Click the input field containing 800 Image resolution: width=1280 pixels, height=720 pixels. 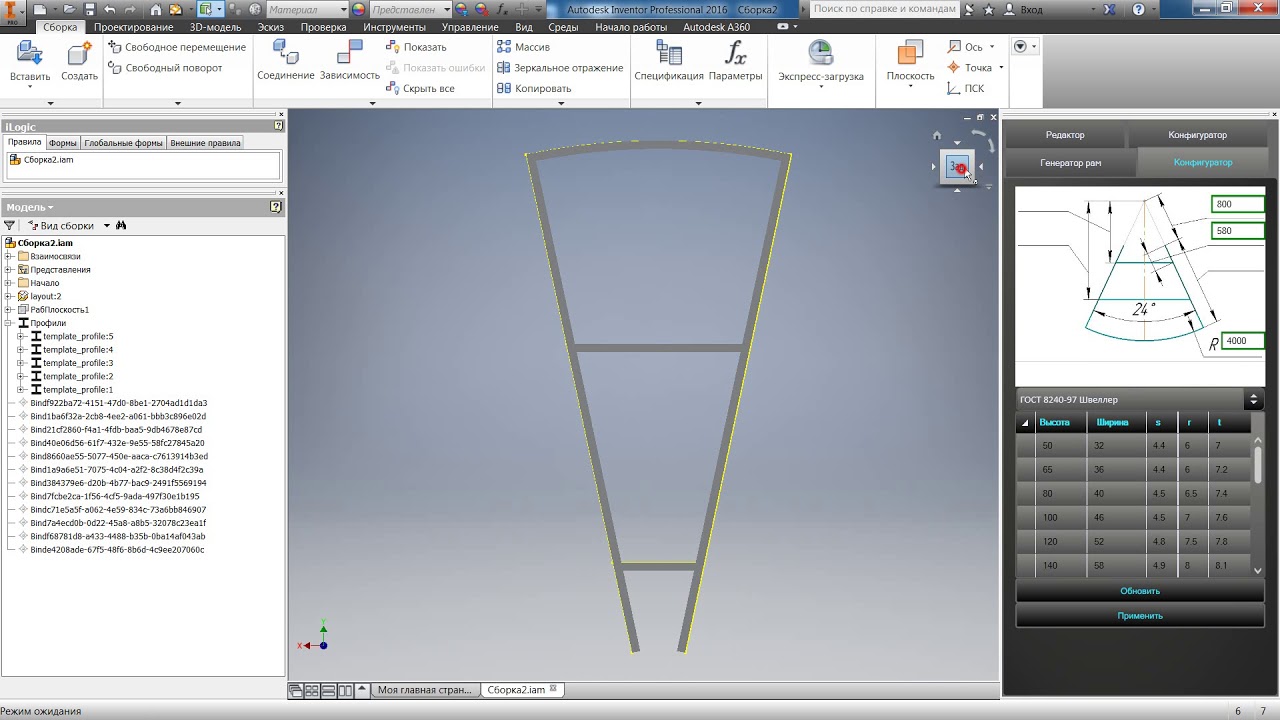pos(1238,204)
